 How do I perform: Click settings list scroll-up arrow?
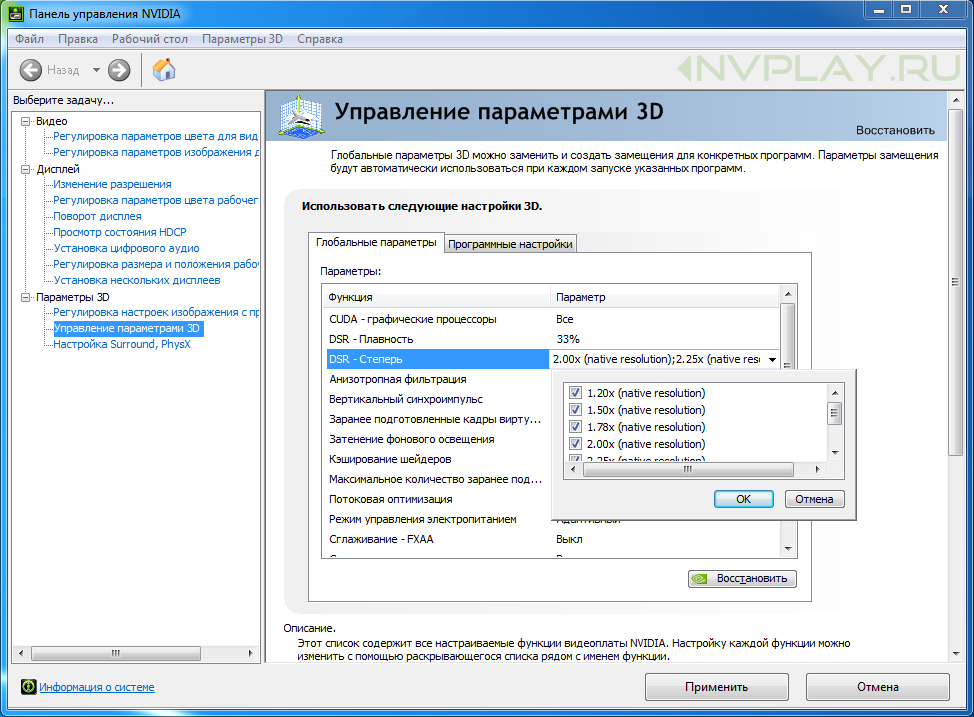(x=788, y=294)
